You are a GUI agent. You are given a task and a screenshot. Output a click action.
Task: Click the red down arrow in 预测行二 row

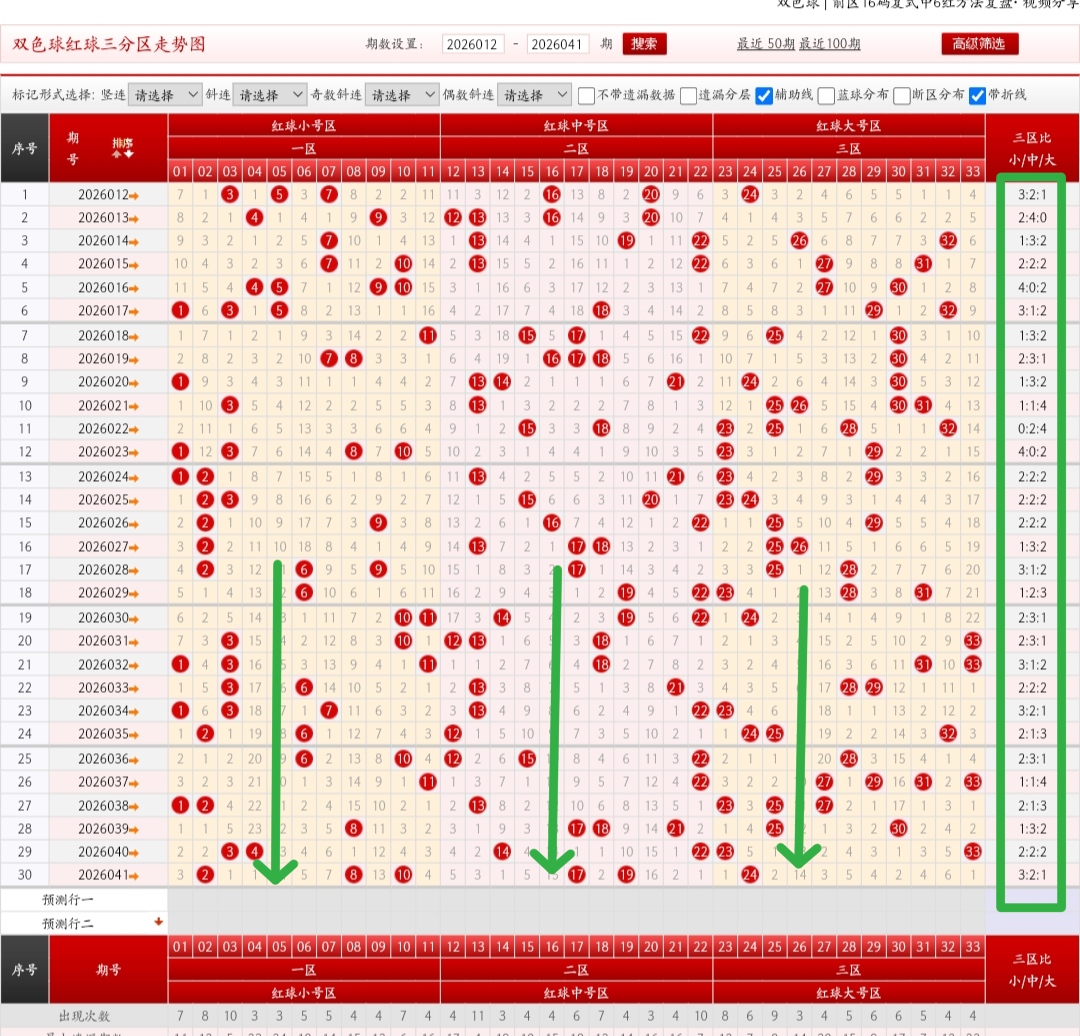point(158,922)
